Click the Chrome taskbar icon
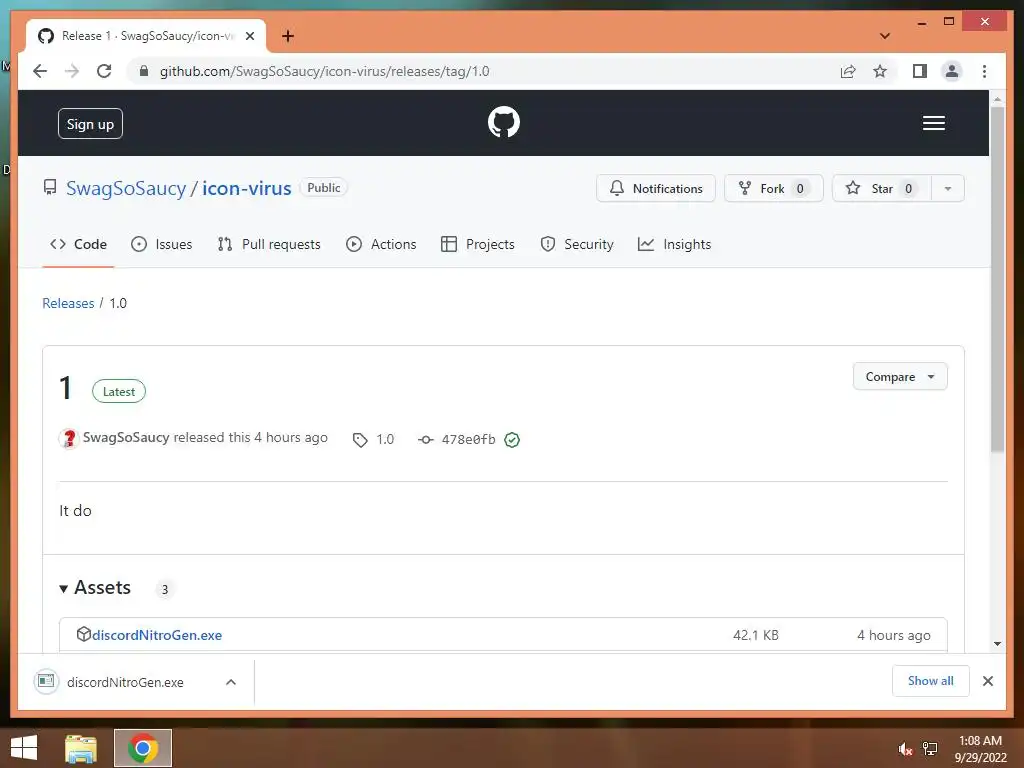The width and height of the screenshot is (1024, 768). click(x=143, y=748)
